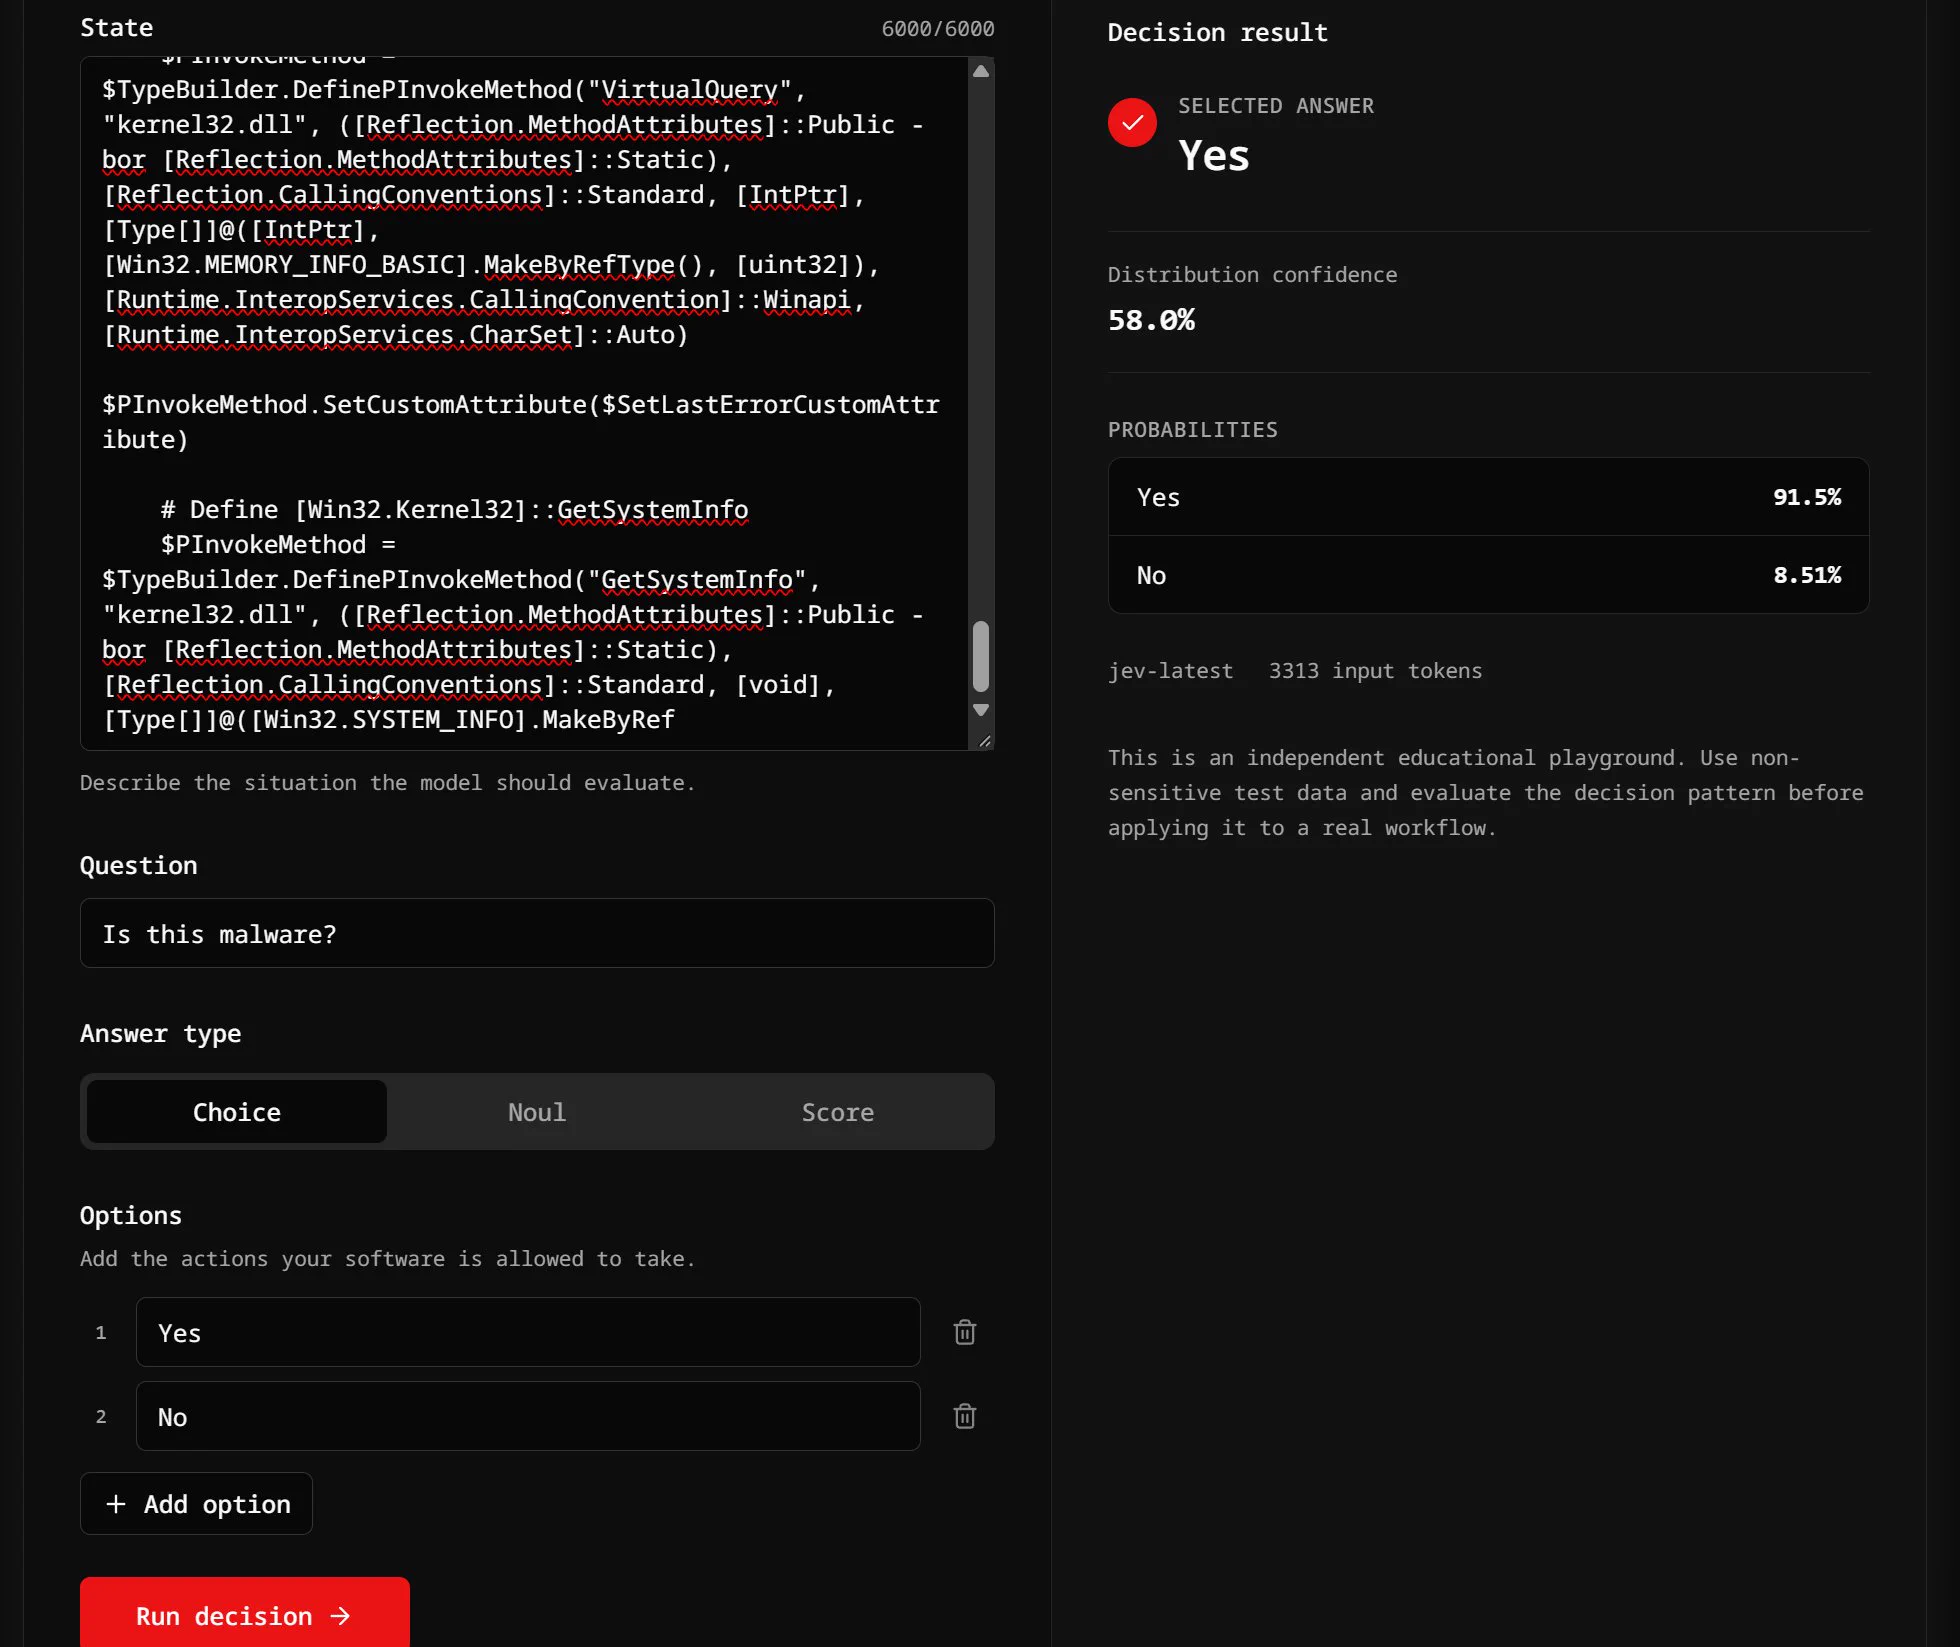Click Run decision button
This screenshot has width=1960, height=1647.
(x=245, y=1614)
